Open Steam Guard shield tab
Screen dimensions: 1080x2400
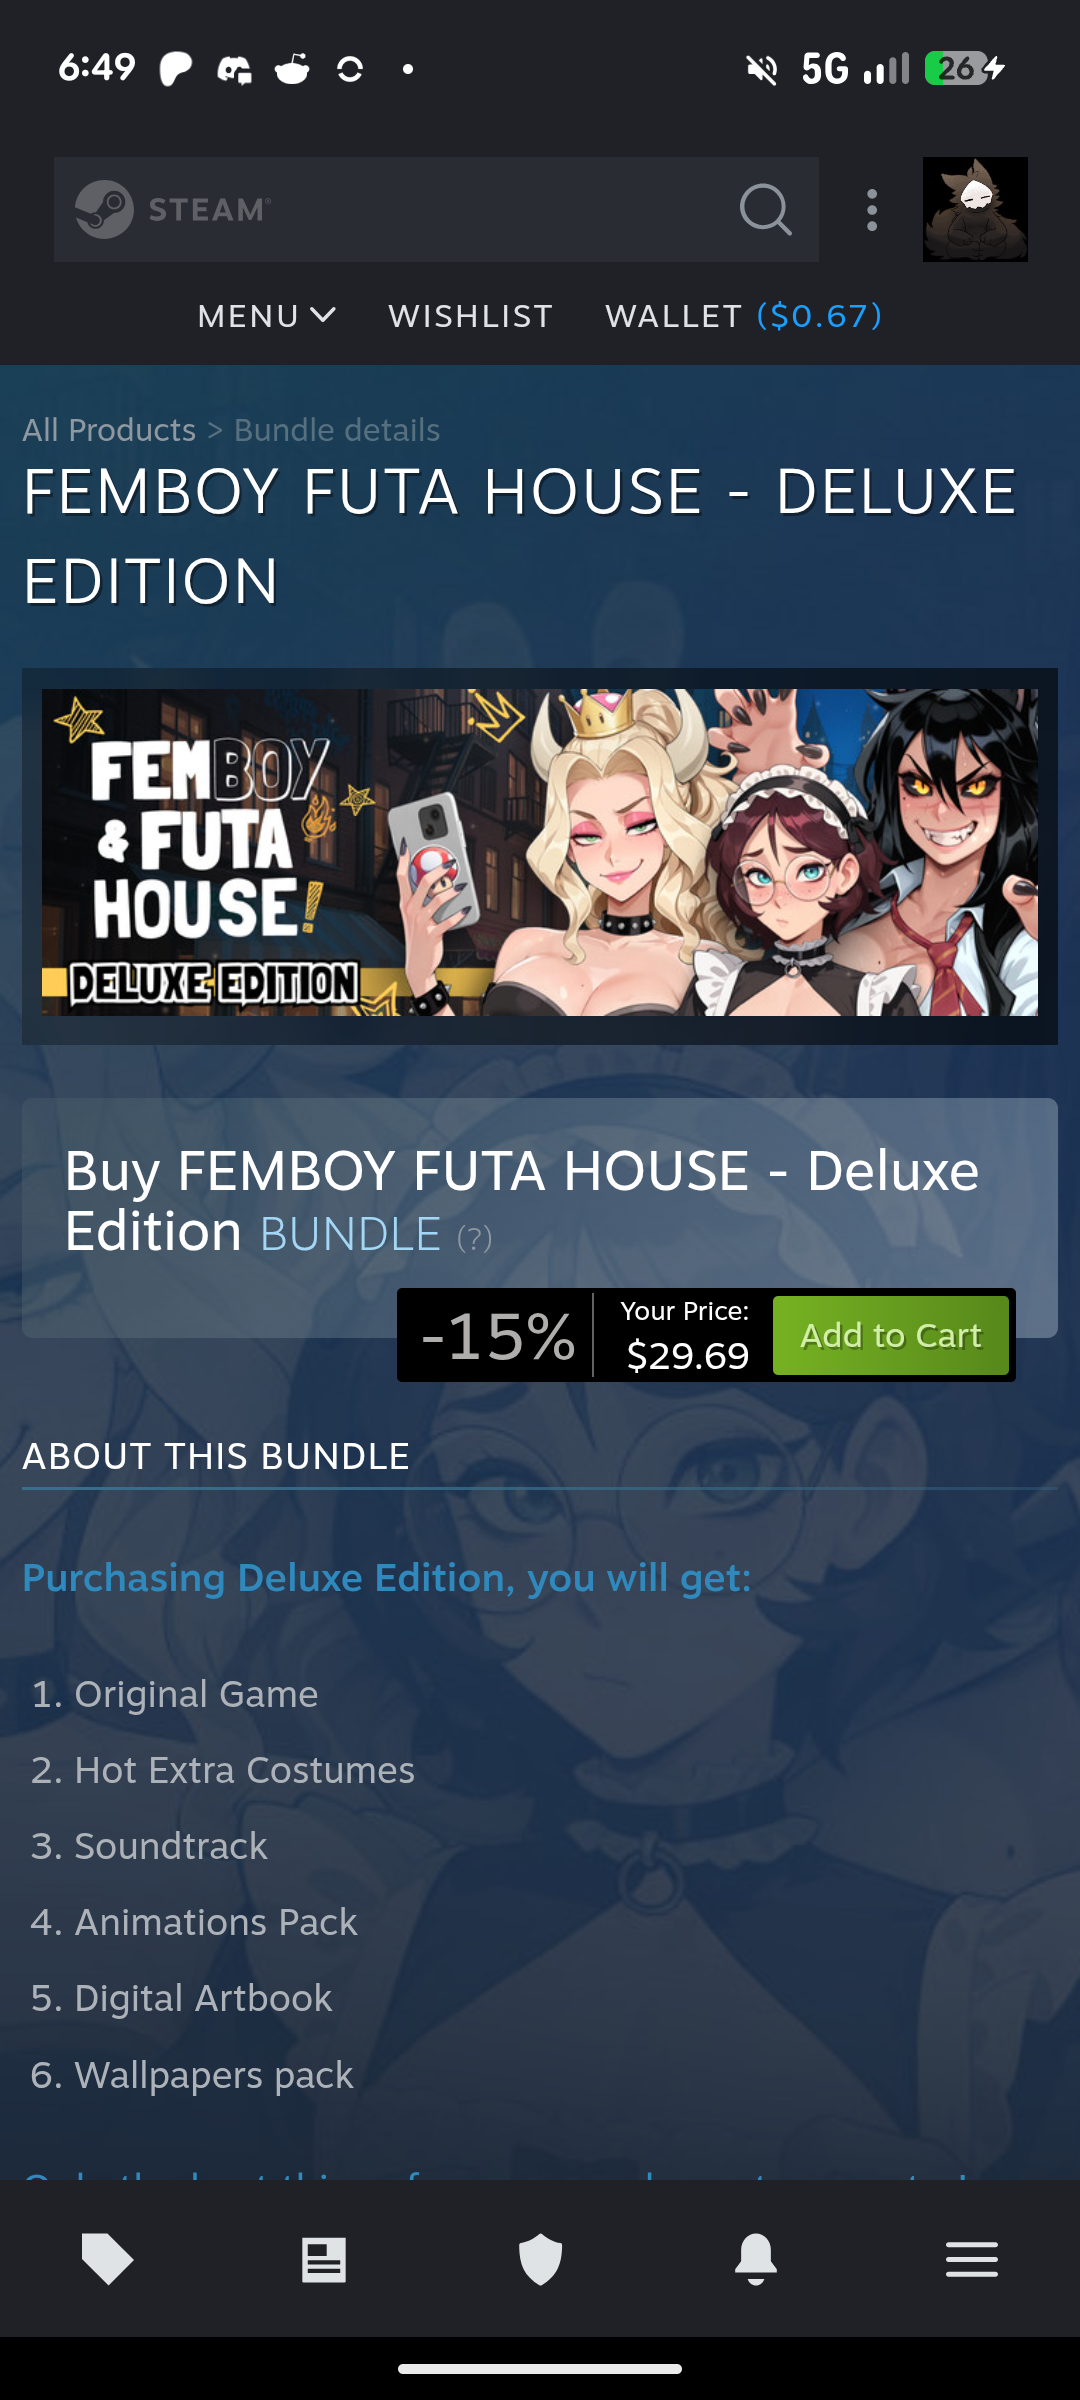coord(540,2259)
